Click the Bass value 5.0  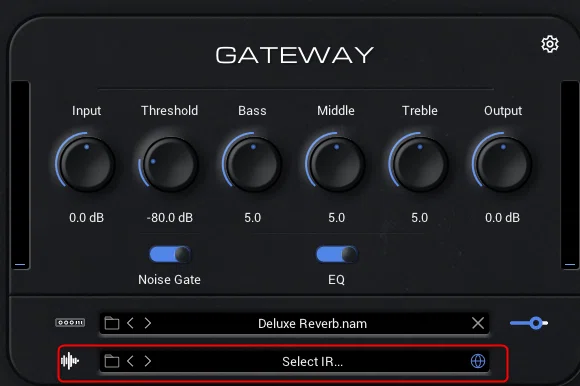coord(253,217)
